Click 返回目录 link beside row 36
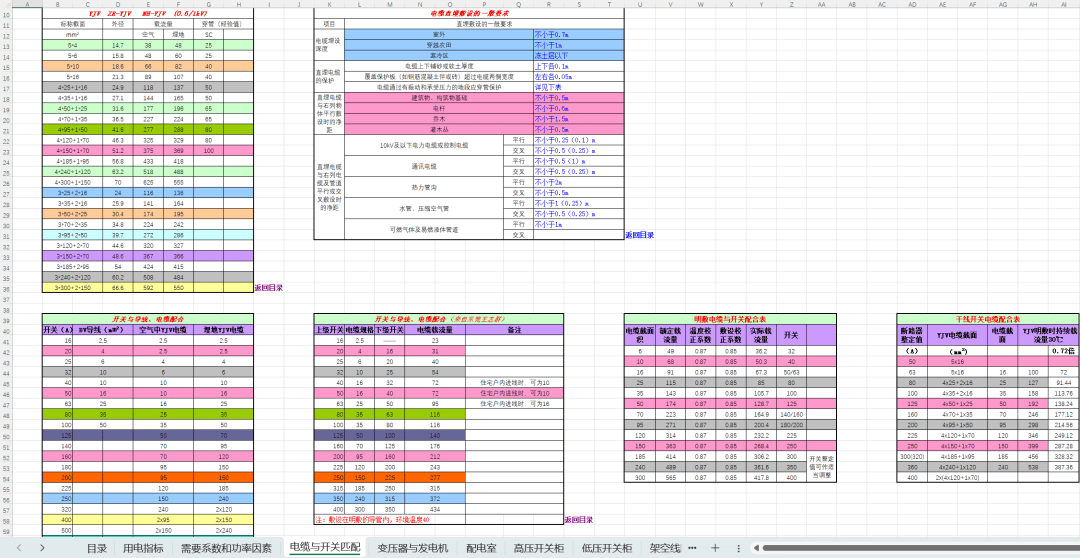 click(x=268, y=288)
